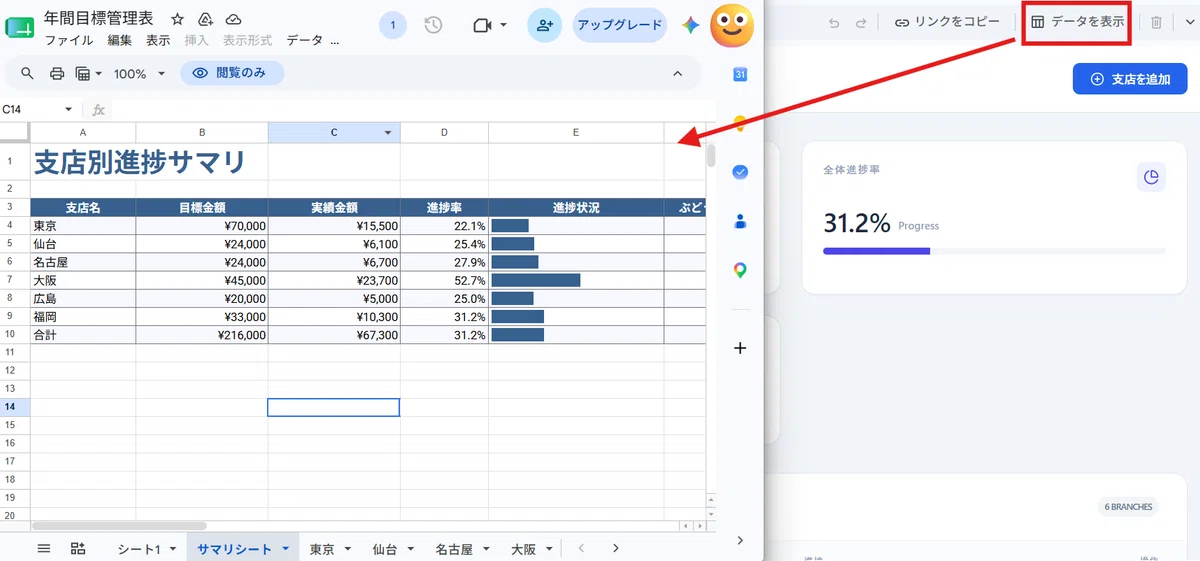1200x561 pixels.
Task: Open the サマリシート tab dropdown arrow
Action: [286, 549]
